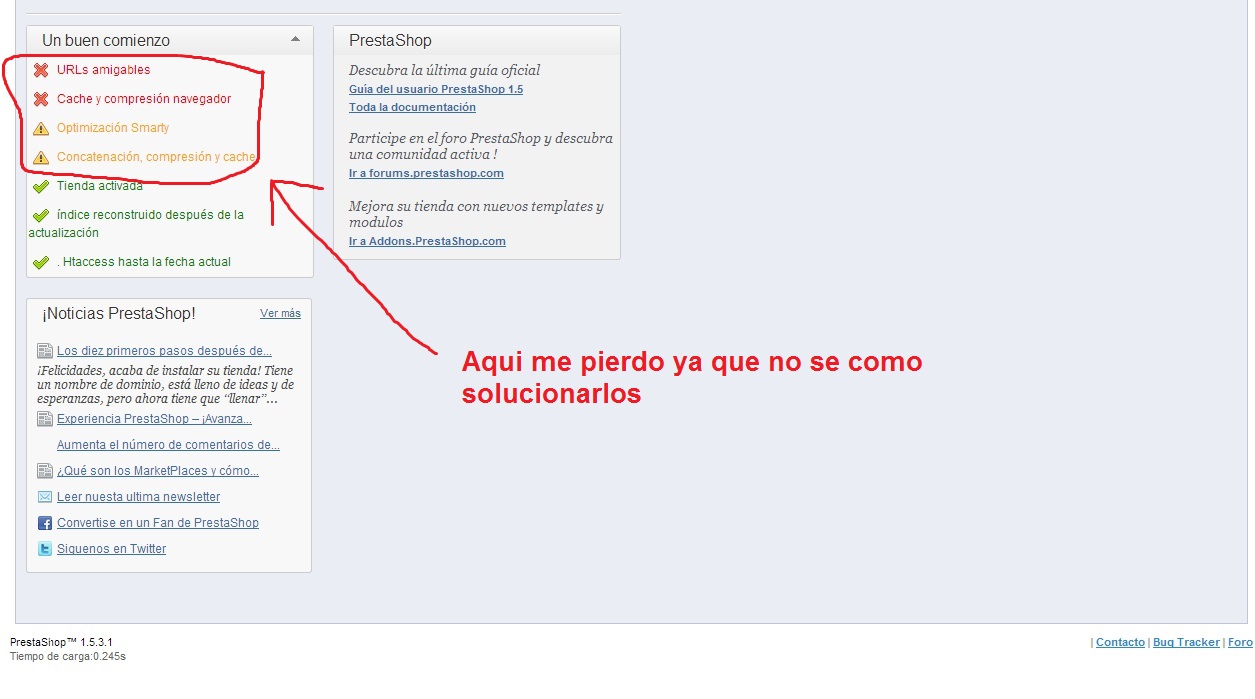Open Optimización Smarty setting

113,128
